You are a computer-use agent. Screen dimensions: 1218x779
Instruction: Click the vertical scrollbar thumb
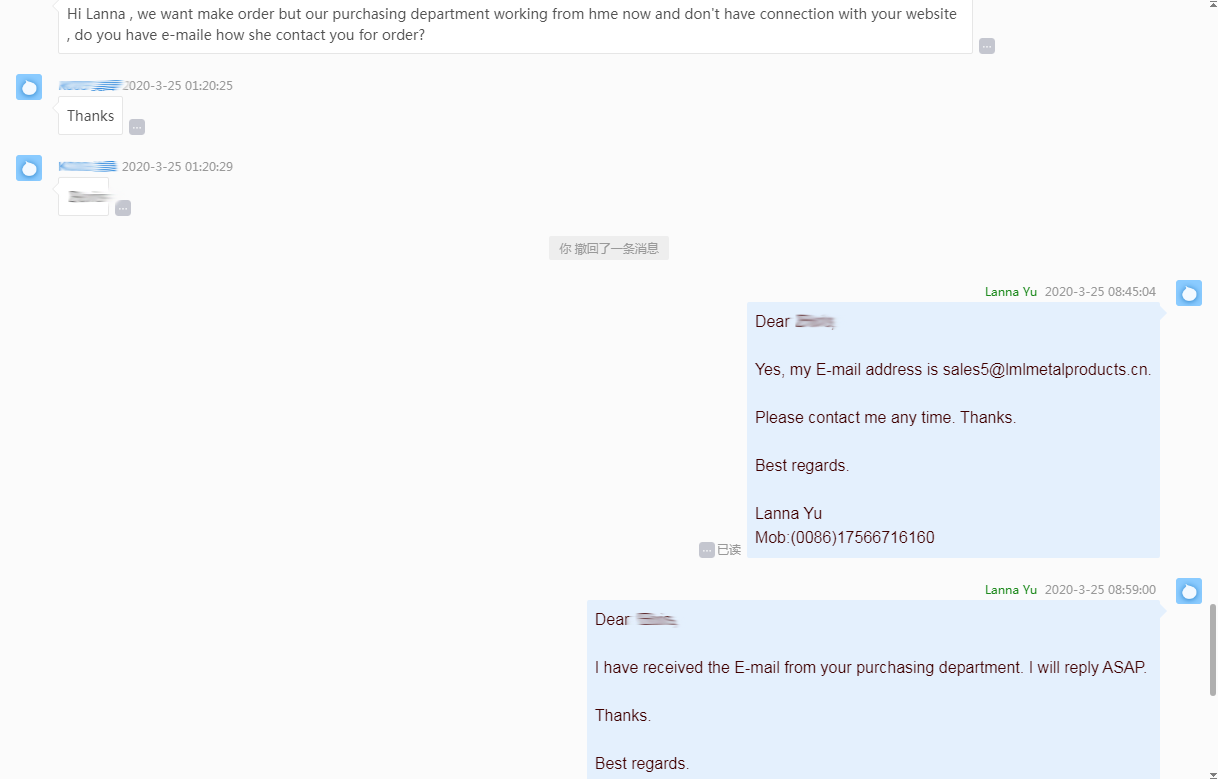(x=1213, y=650)
